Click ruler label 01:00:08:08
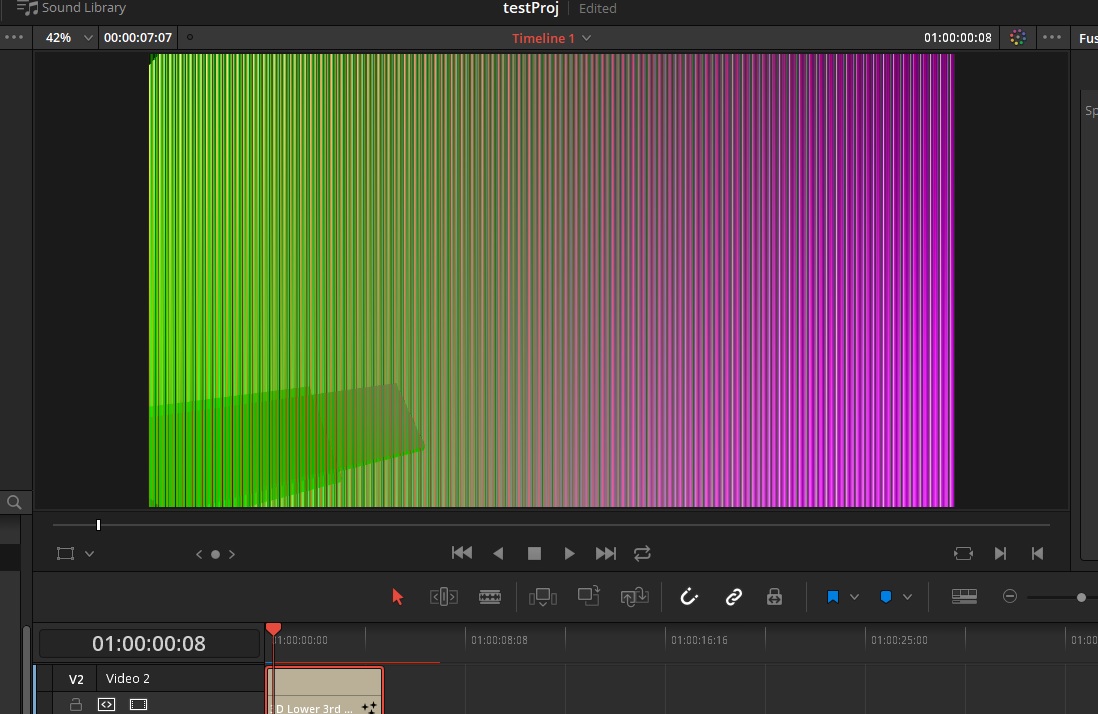1098x714 pixels. [499, 640]
